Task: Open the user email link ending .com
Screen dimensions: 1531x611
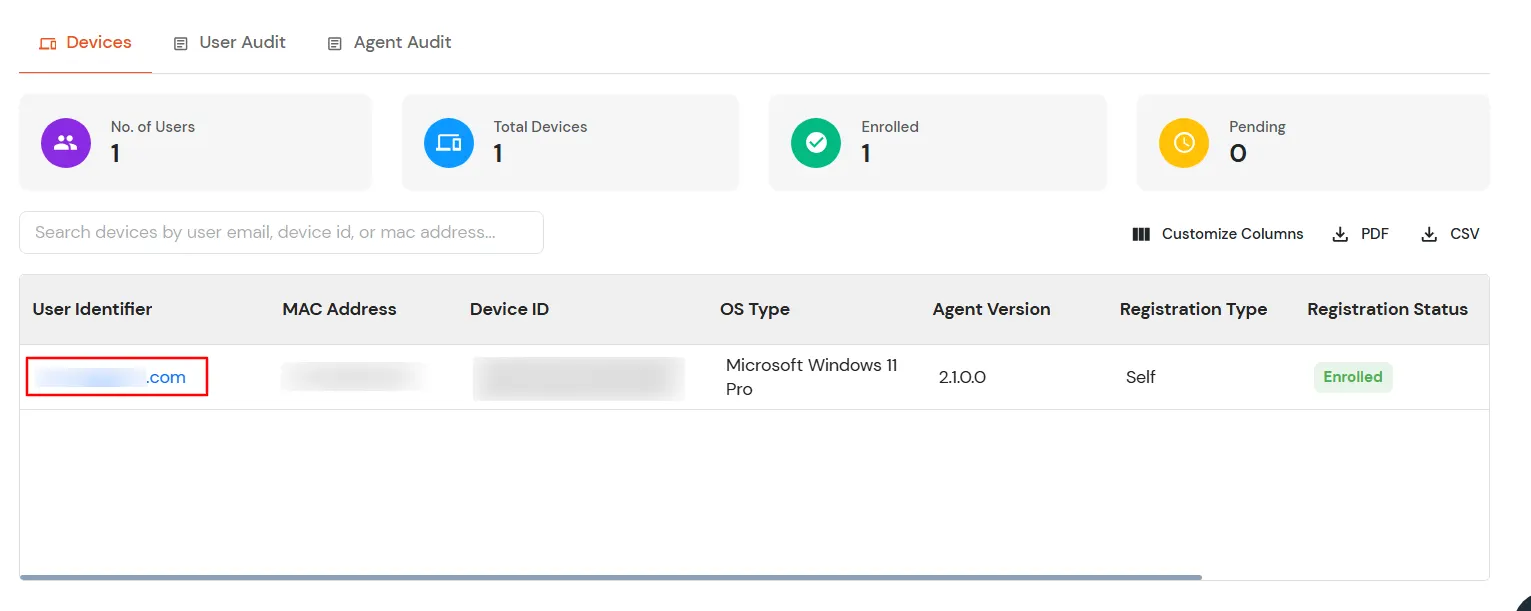Action: point(110,377)
